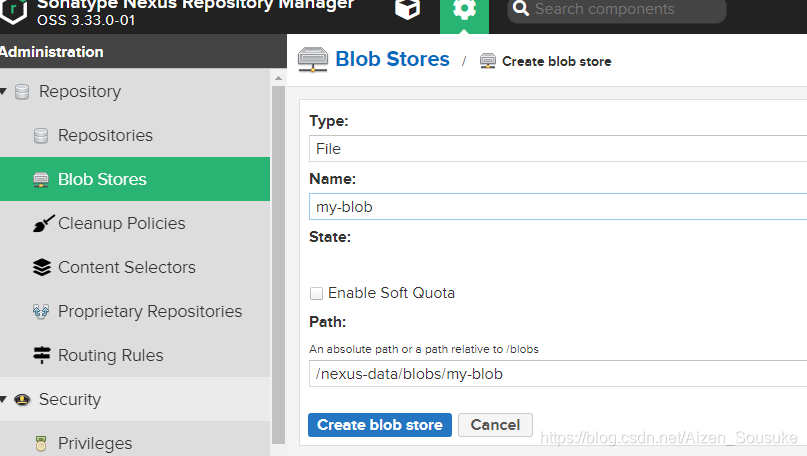Click the Create blob store button
Screen dimensions: 807x456
(380, 425)
